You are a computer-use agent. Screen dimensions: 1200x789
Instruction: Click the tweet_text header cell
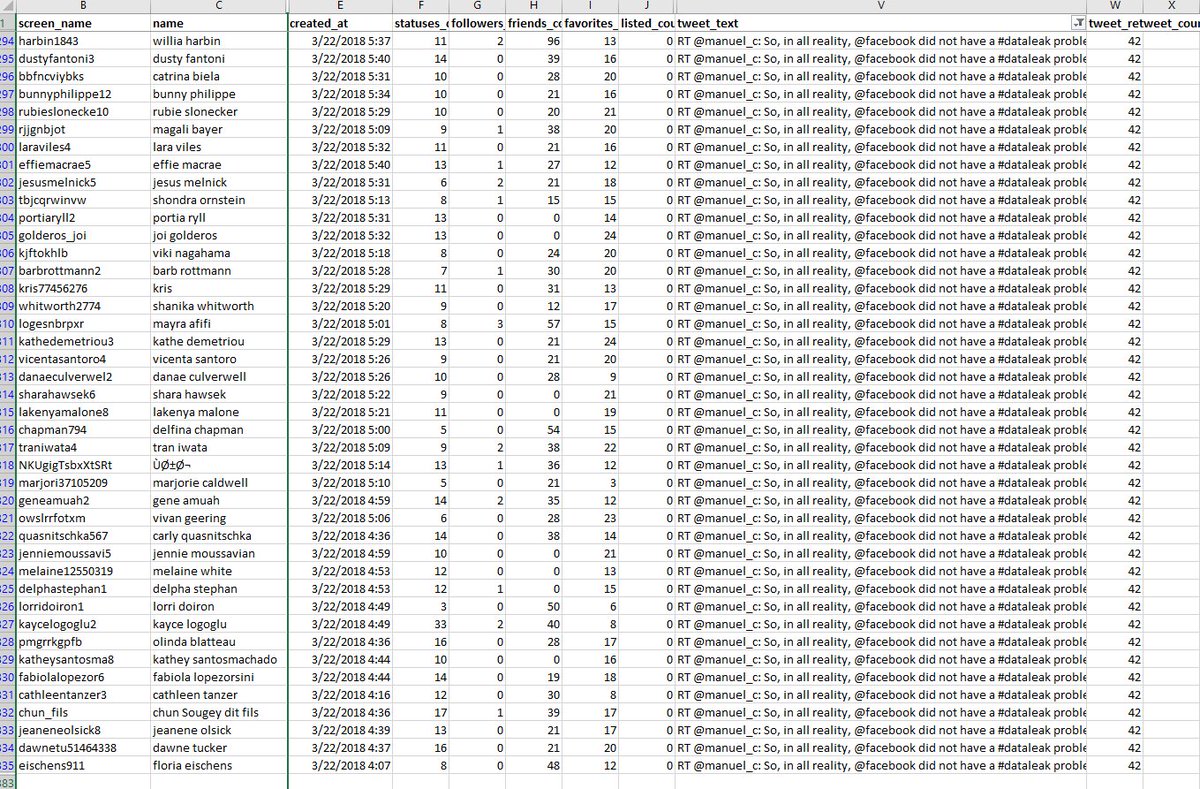tap(881, 22)
